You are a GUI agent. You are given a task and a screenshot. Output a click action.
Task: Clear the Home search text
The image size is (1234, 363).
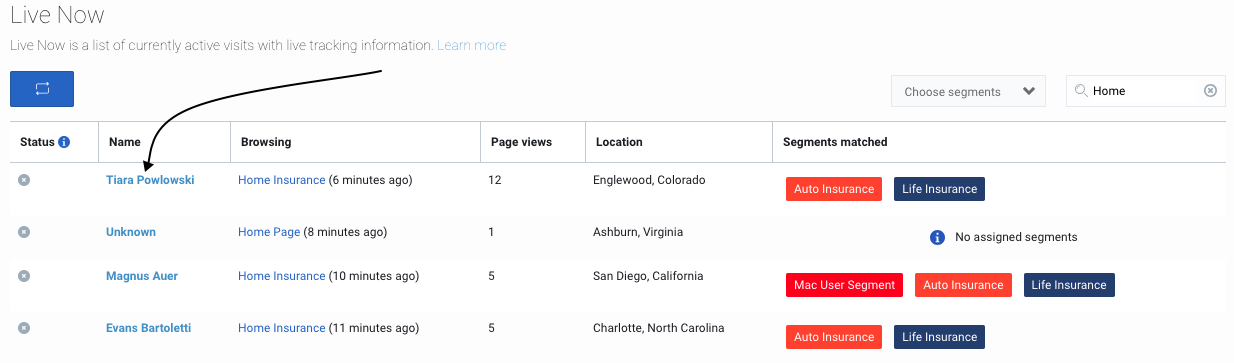1210,91
